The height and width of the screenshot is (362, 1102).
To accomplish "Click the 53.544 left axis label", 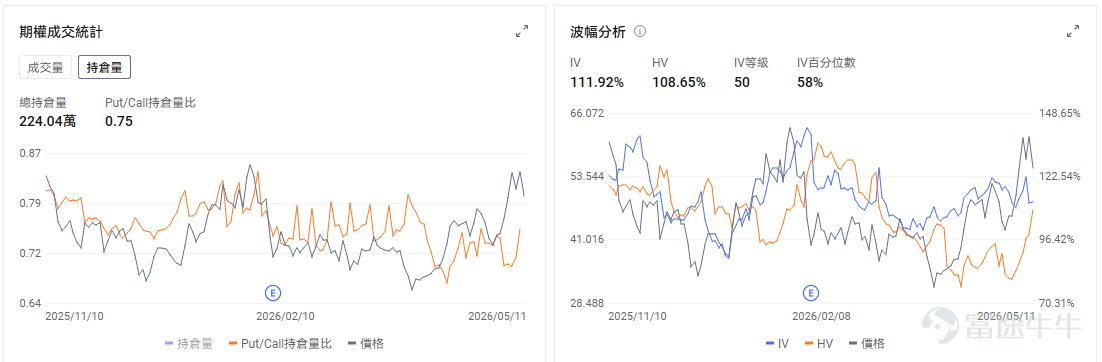I will tap(587, 176).
